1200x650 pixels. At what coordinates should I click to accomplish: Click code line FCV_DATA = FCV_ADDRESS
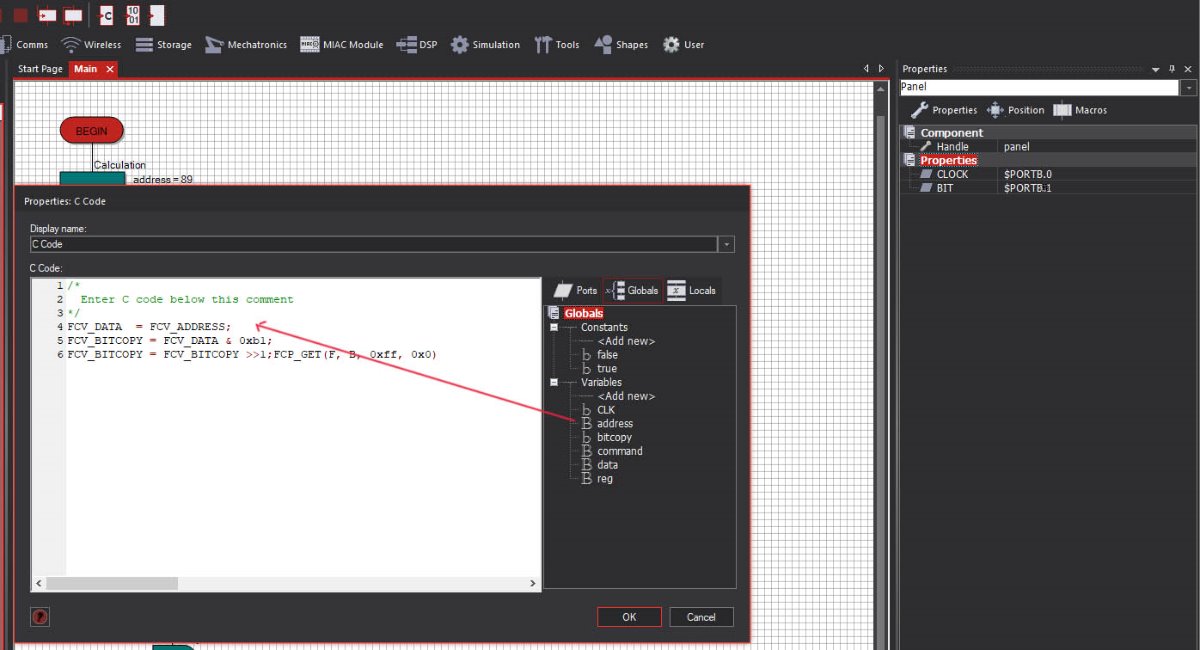[x=149, y=327]
